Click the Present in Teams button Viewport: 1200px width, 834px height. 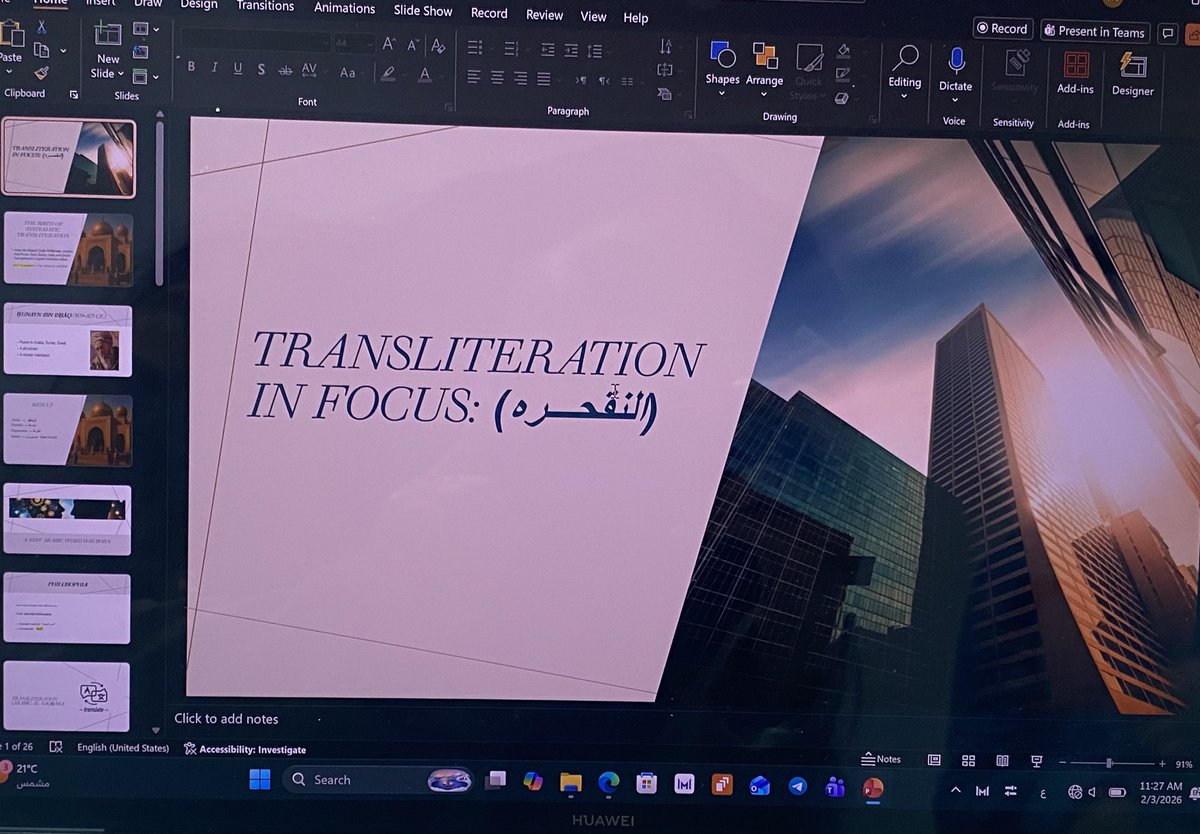click(x=1095, y=32)
